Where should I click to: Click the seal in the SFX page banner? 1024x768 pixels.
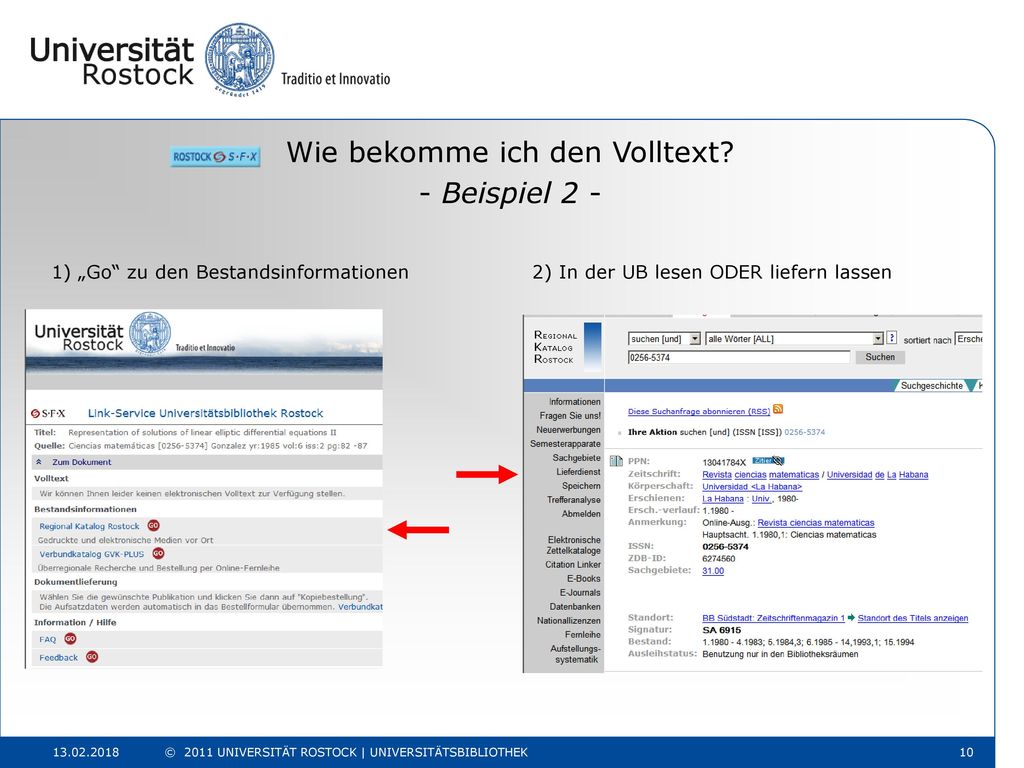click(x=150, y=333)
